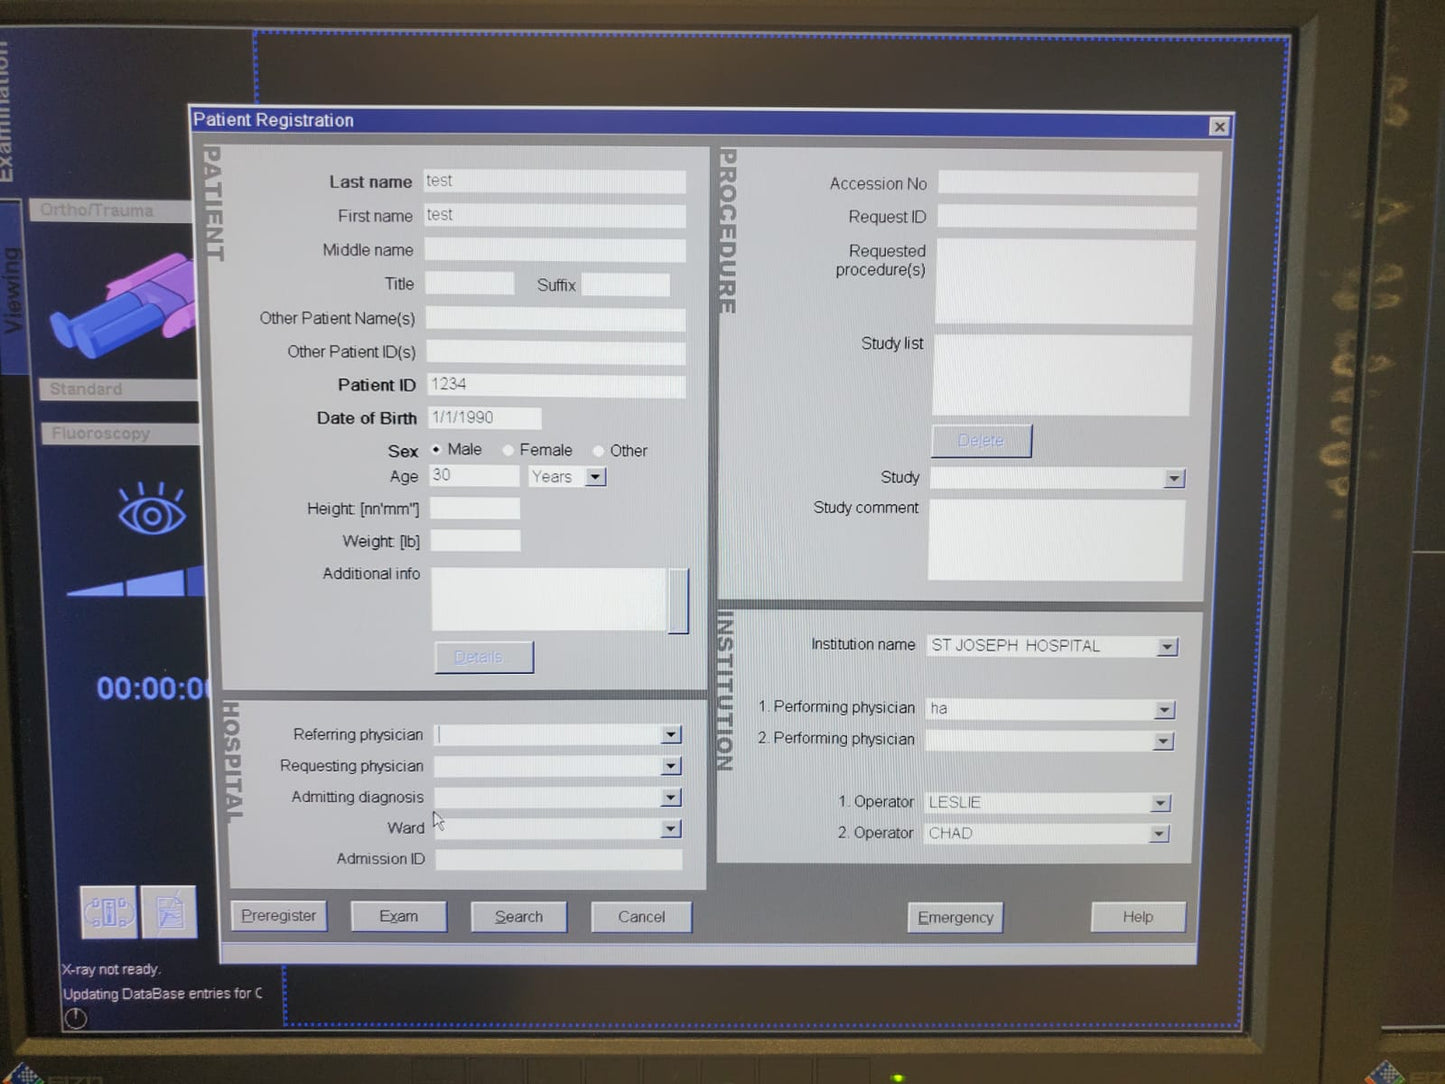Select the Male sex option
1445x1084 pixels.
click(x=436, y=450)
